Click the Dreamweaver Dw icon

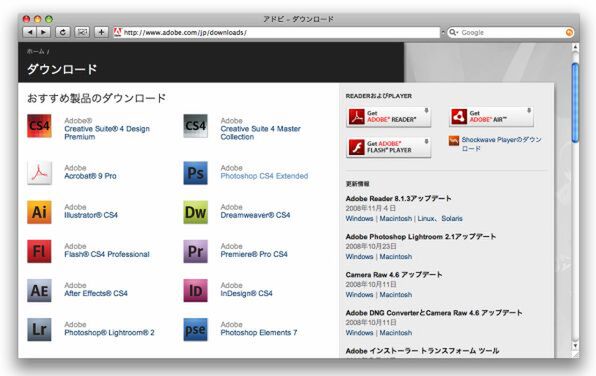[195, 212]
